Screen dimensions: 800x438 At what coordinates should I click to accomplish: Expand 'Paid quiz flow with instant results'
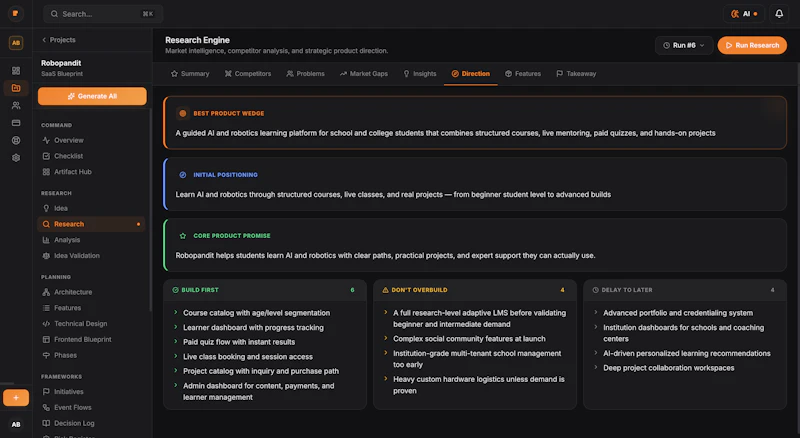pos(176,342)
